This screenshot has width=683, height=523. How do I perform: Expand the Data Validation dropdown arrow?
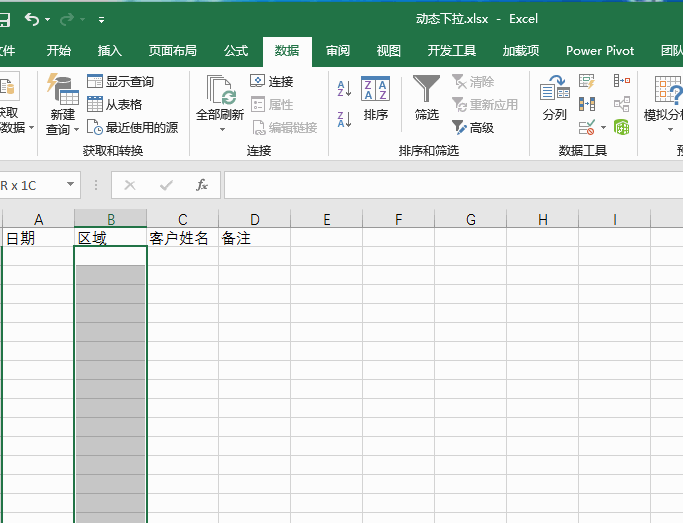point(603,128)
